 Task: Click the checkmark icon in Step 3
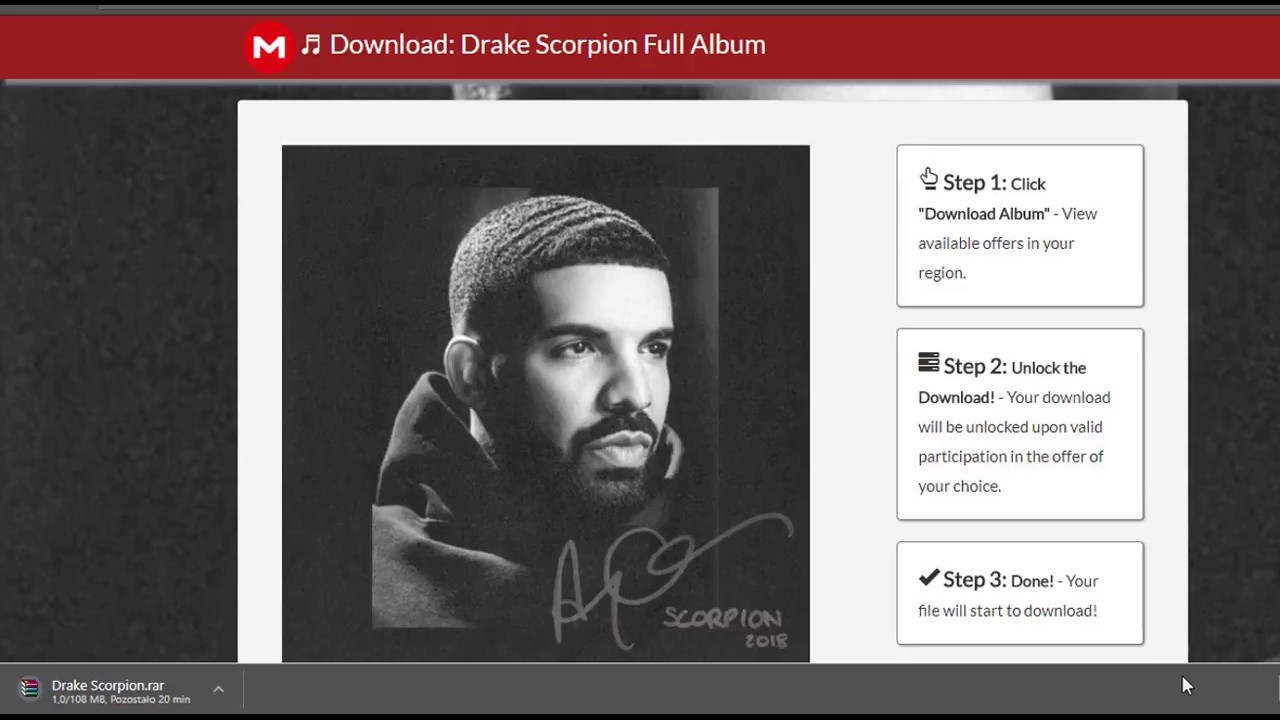[929, 577]
